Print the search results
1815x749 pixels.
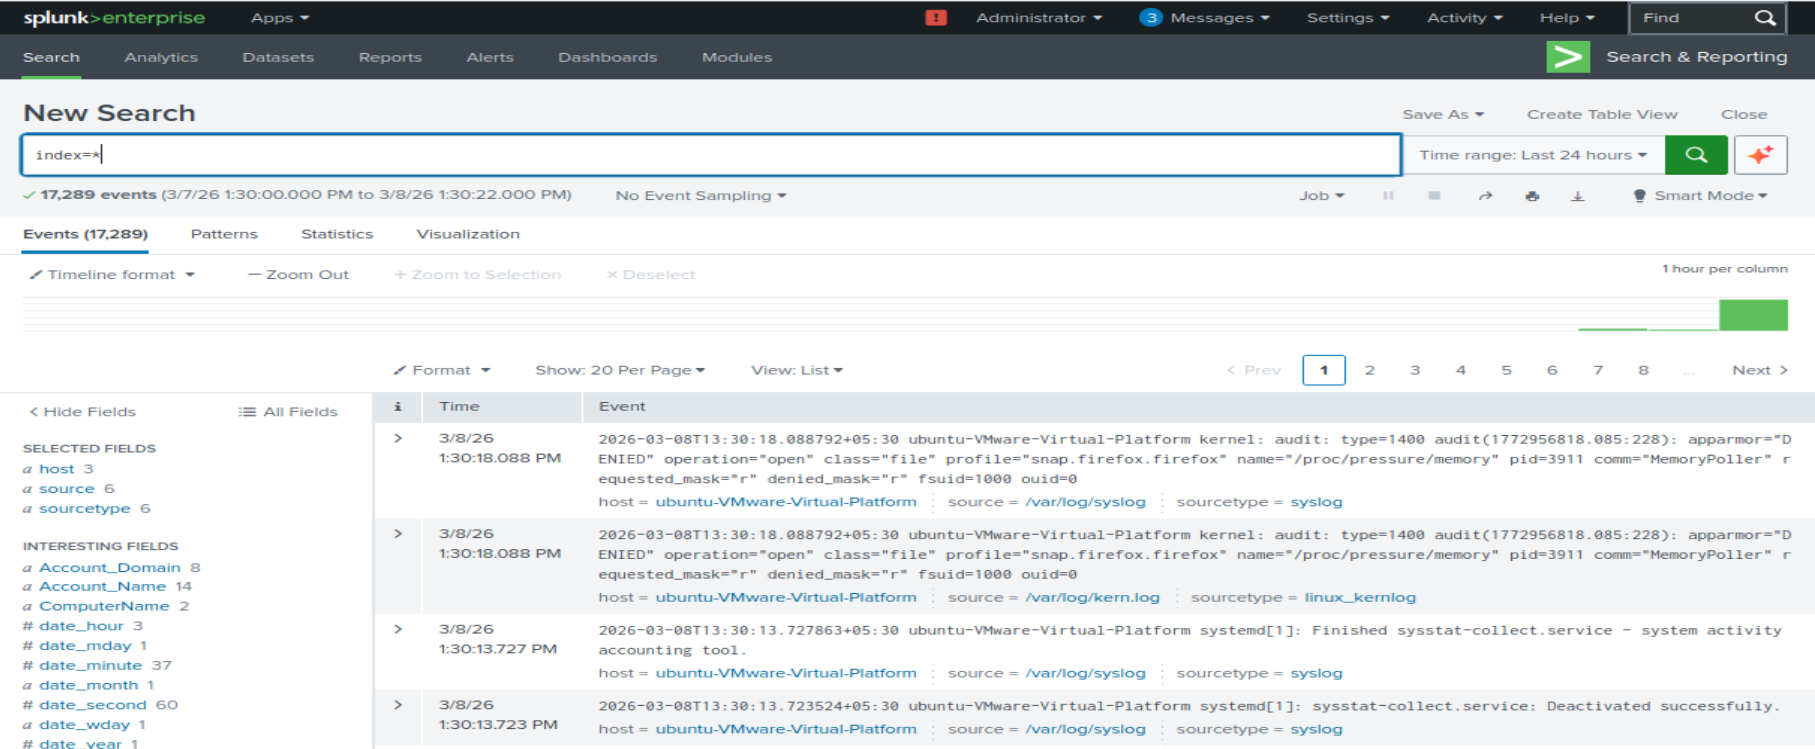[x=1532, y=196]
